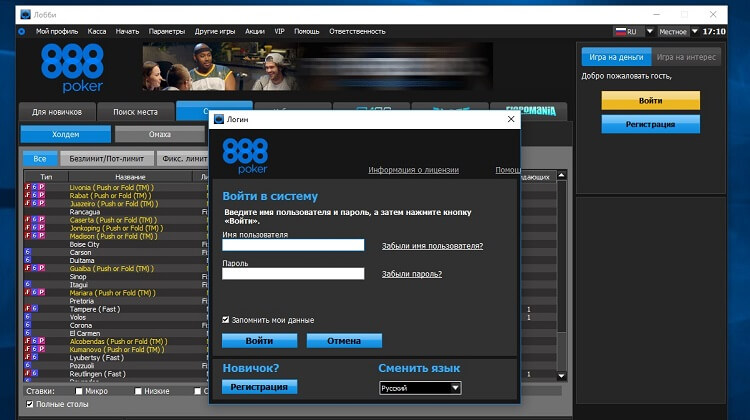Open the Касса menu

(97, 32)
